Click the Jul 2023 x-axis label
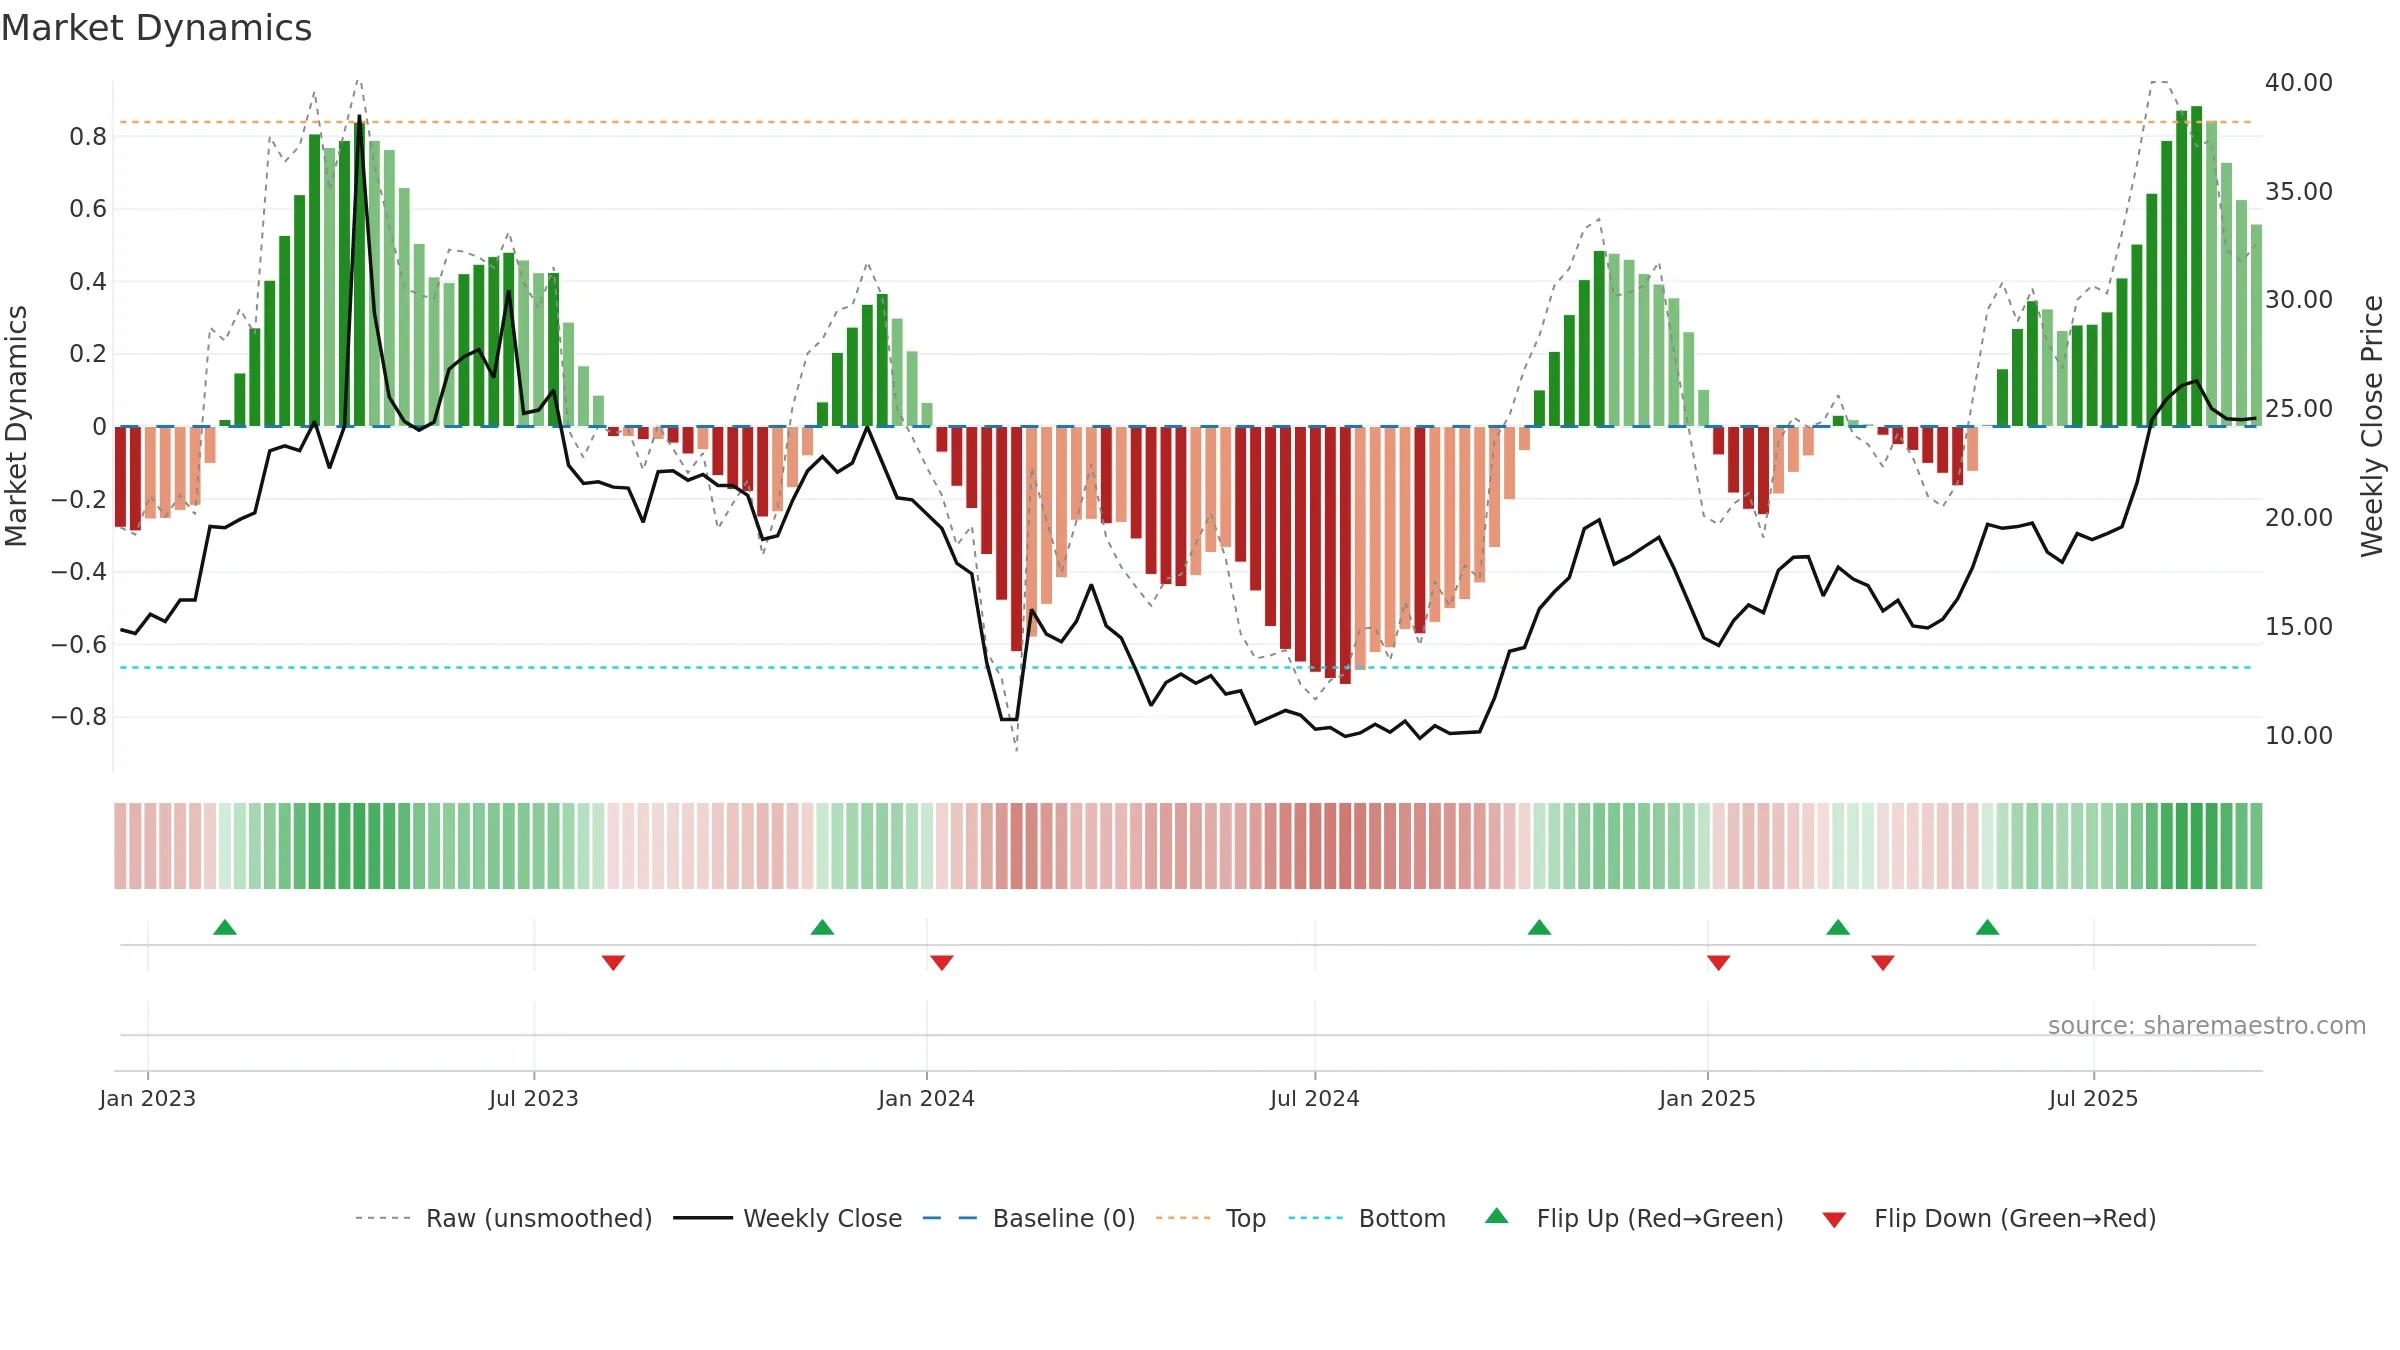 (534, 1098)
